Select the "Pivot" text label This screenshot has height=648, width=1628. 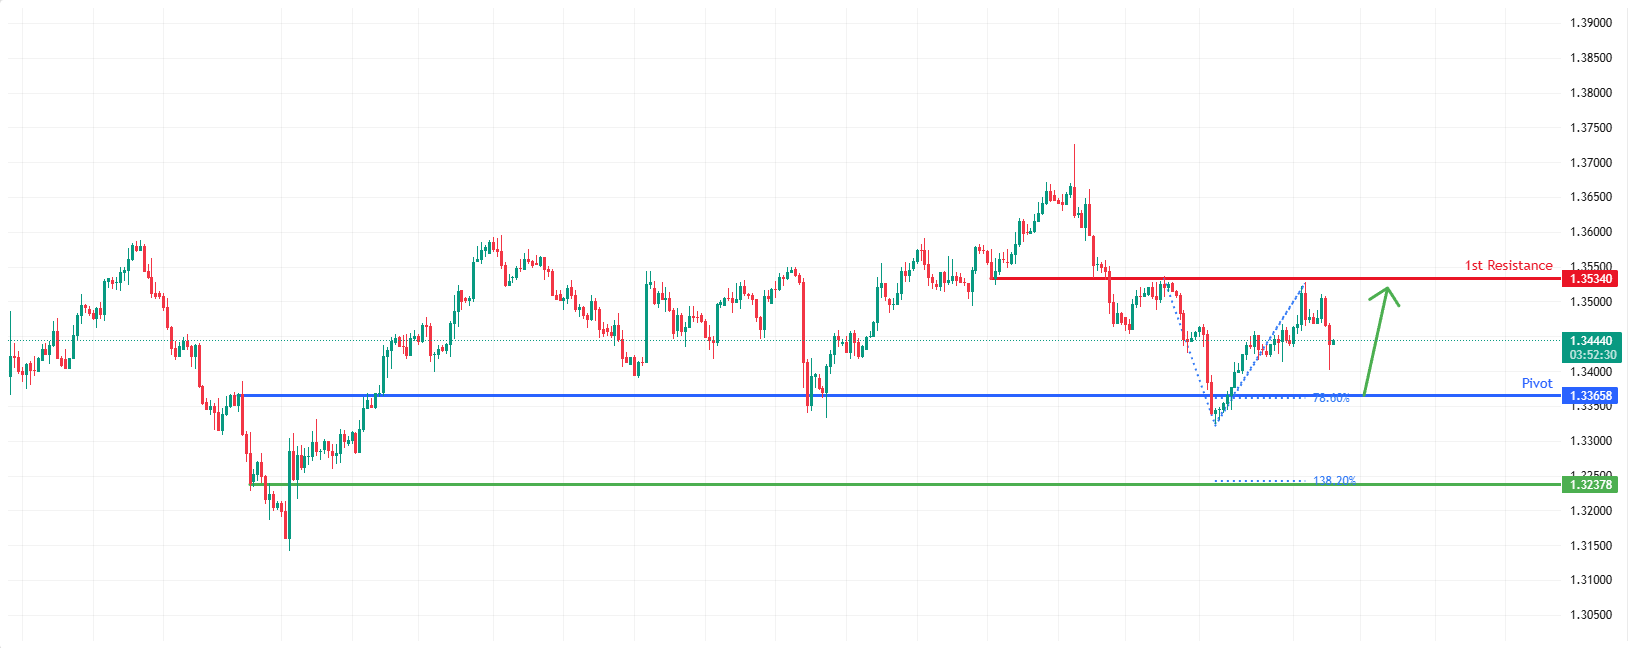[1536, 383]
